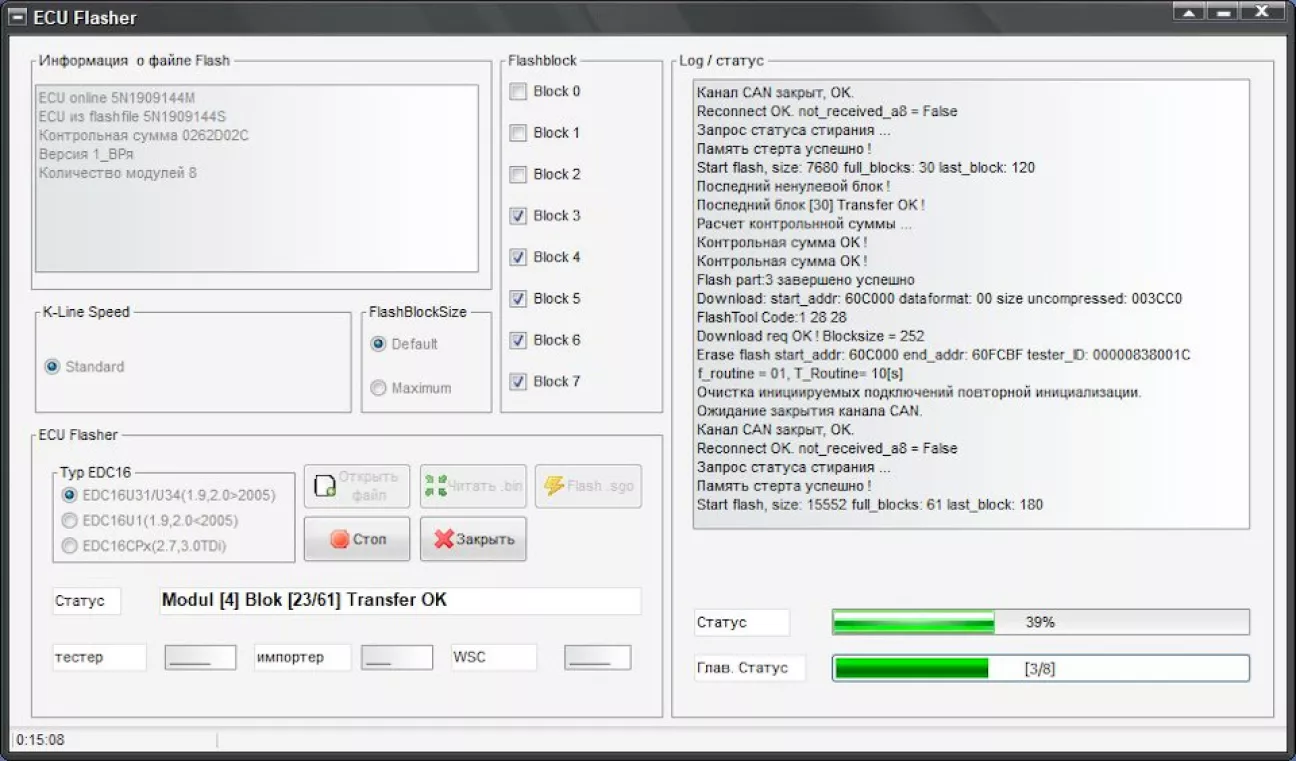Disable the Block 7 checkbox
This screenshot has width=1296, height=761.
click(x=518, y=382)
